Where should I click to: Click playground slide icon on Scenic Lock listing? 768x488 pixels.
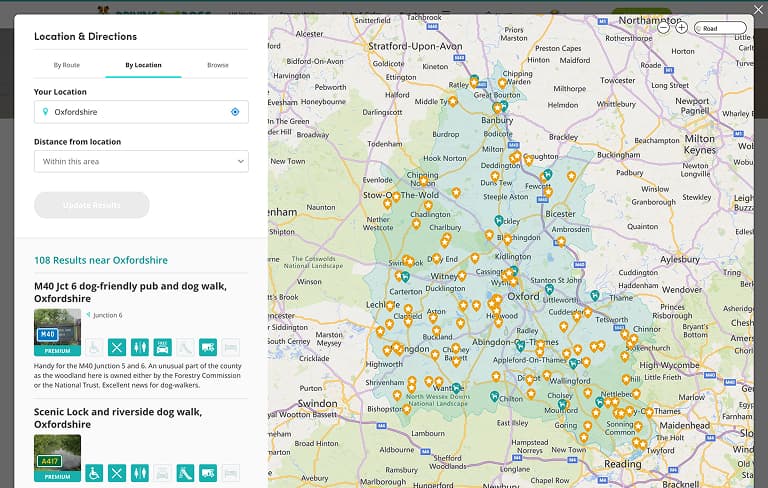[185, 472]
